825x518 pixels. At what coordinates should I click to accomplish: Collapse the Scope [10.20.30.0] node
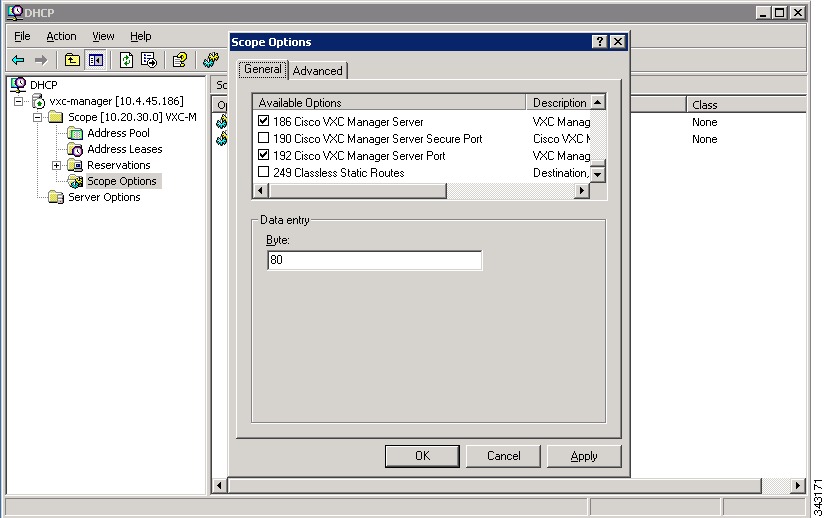tap(37, 117)
